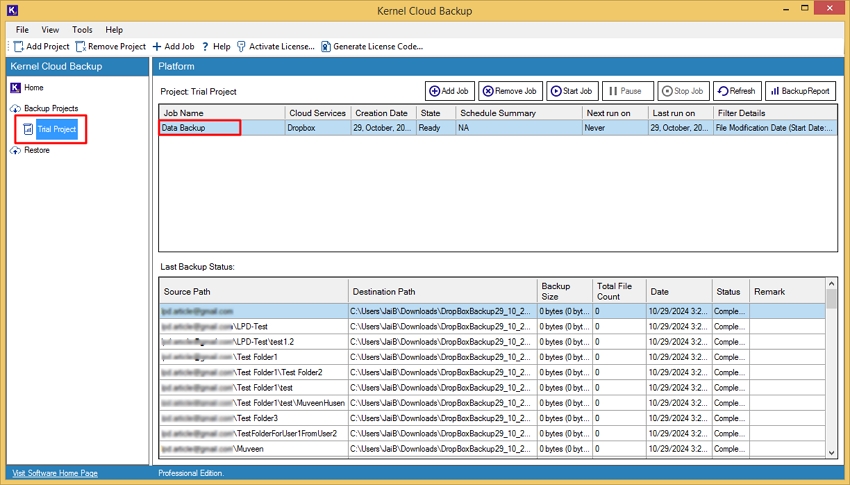Open the Restore node in the sidebar
This screenshot has width=850, height=485.
[30, 150]
